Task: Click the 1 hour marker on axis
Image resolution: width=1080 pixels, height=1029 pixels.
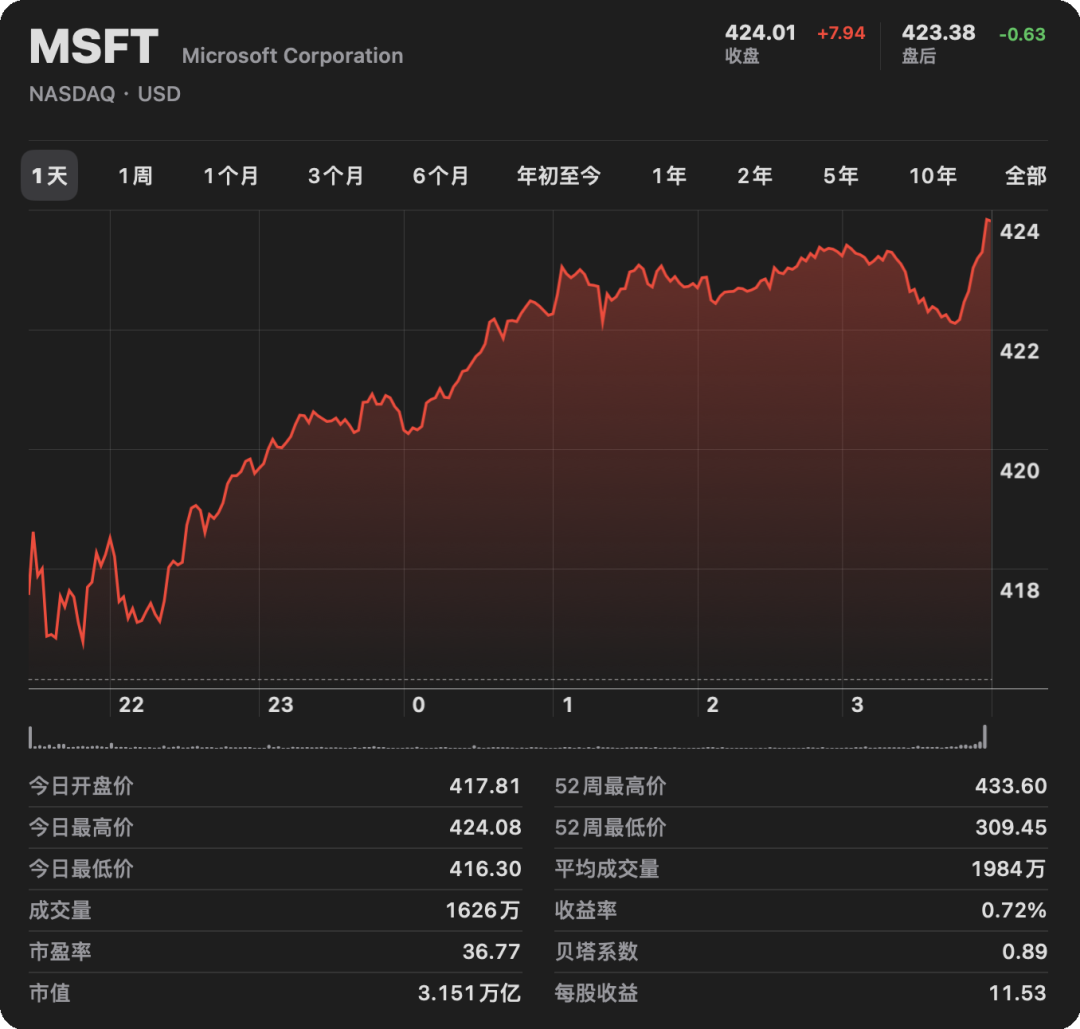Action: 568,705
